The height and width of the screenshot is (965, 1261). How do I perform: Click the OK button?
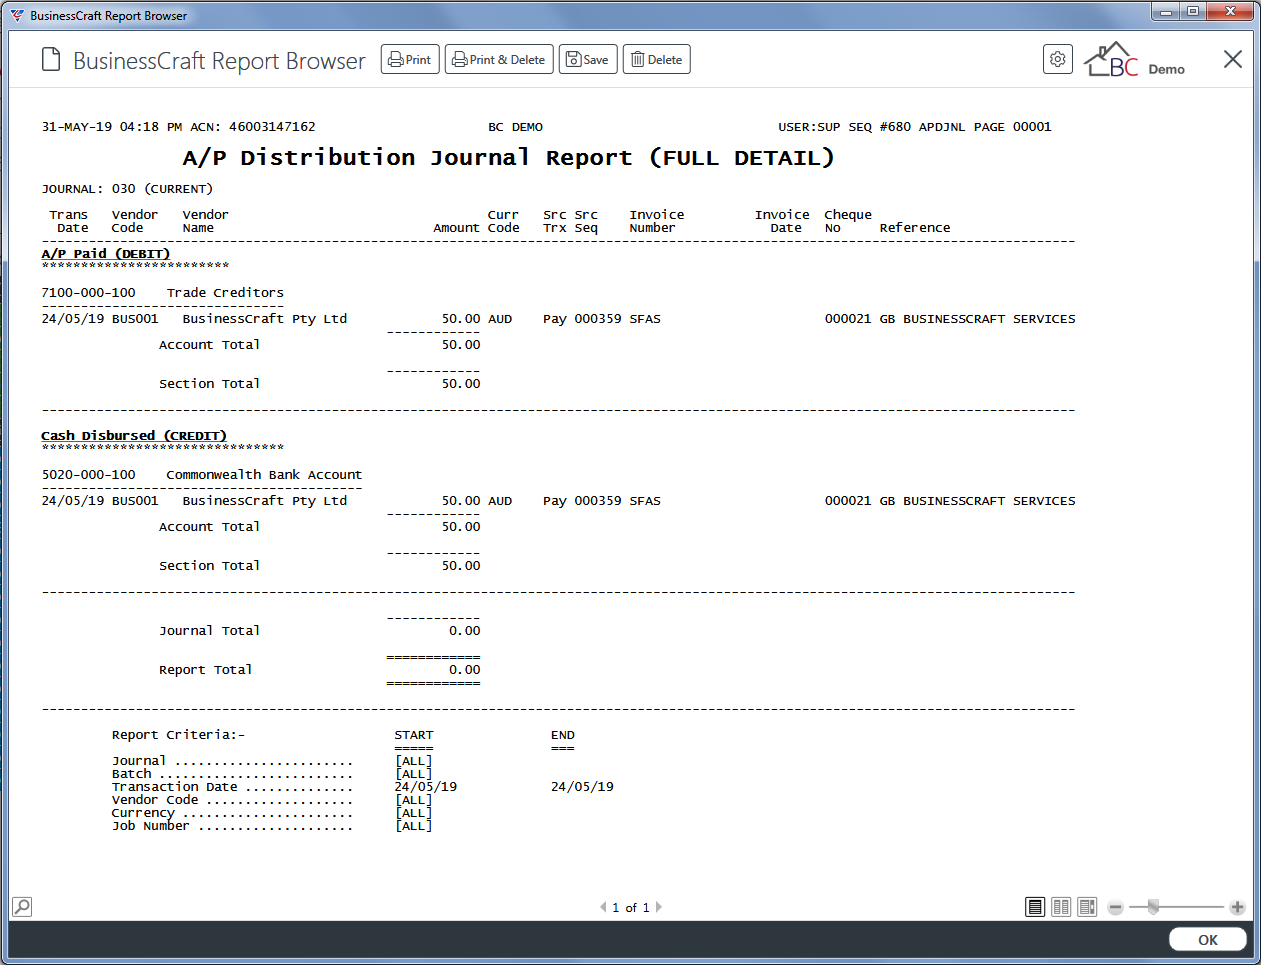pos(1208,940)
